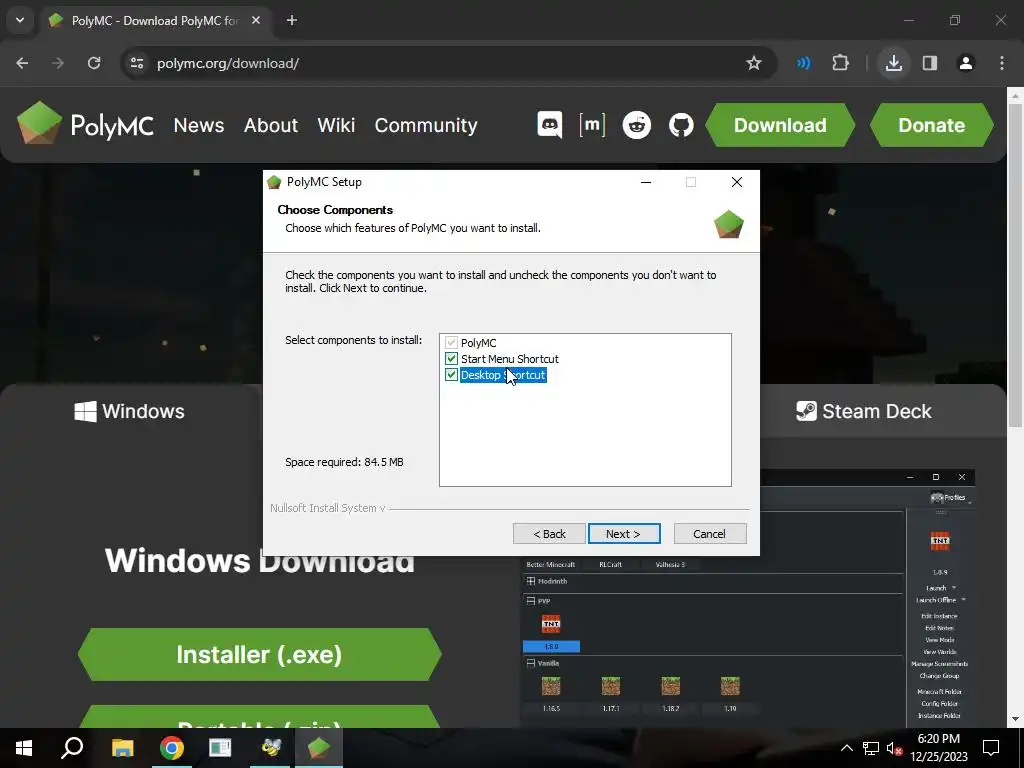Image resolution: width=1024 pixels, height=768 pixels.
Task: Open the GitHub icon link
Action: (681, 125)
